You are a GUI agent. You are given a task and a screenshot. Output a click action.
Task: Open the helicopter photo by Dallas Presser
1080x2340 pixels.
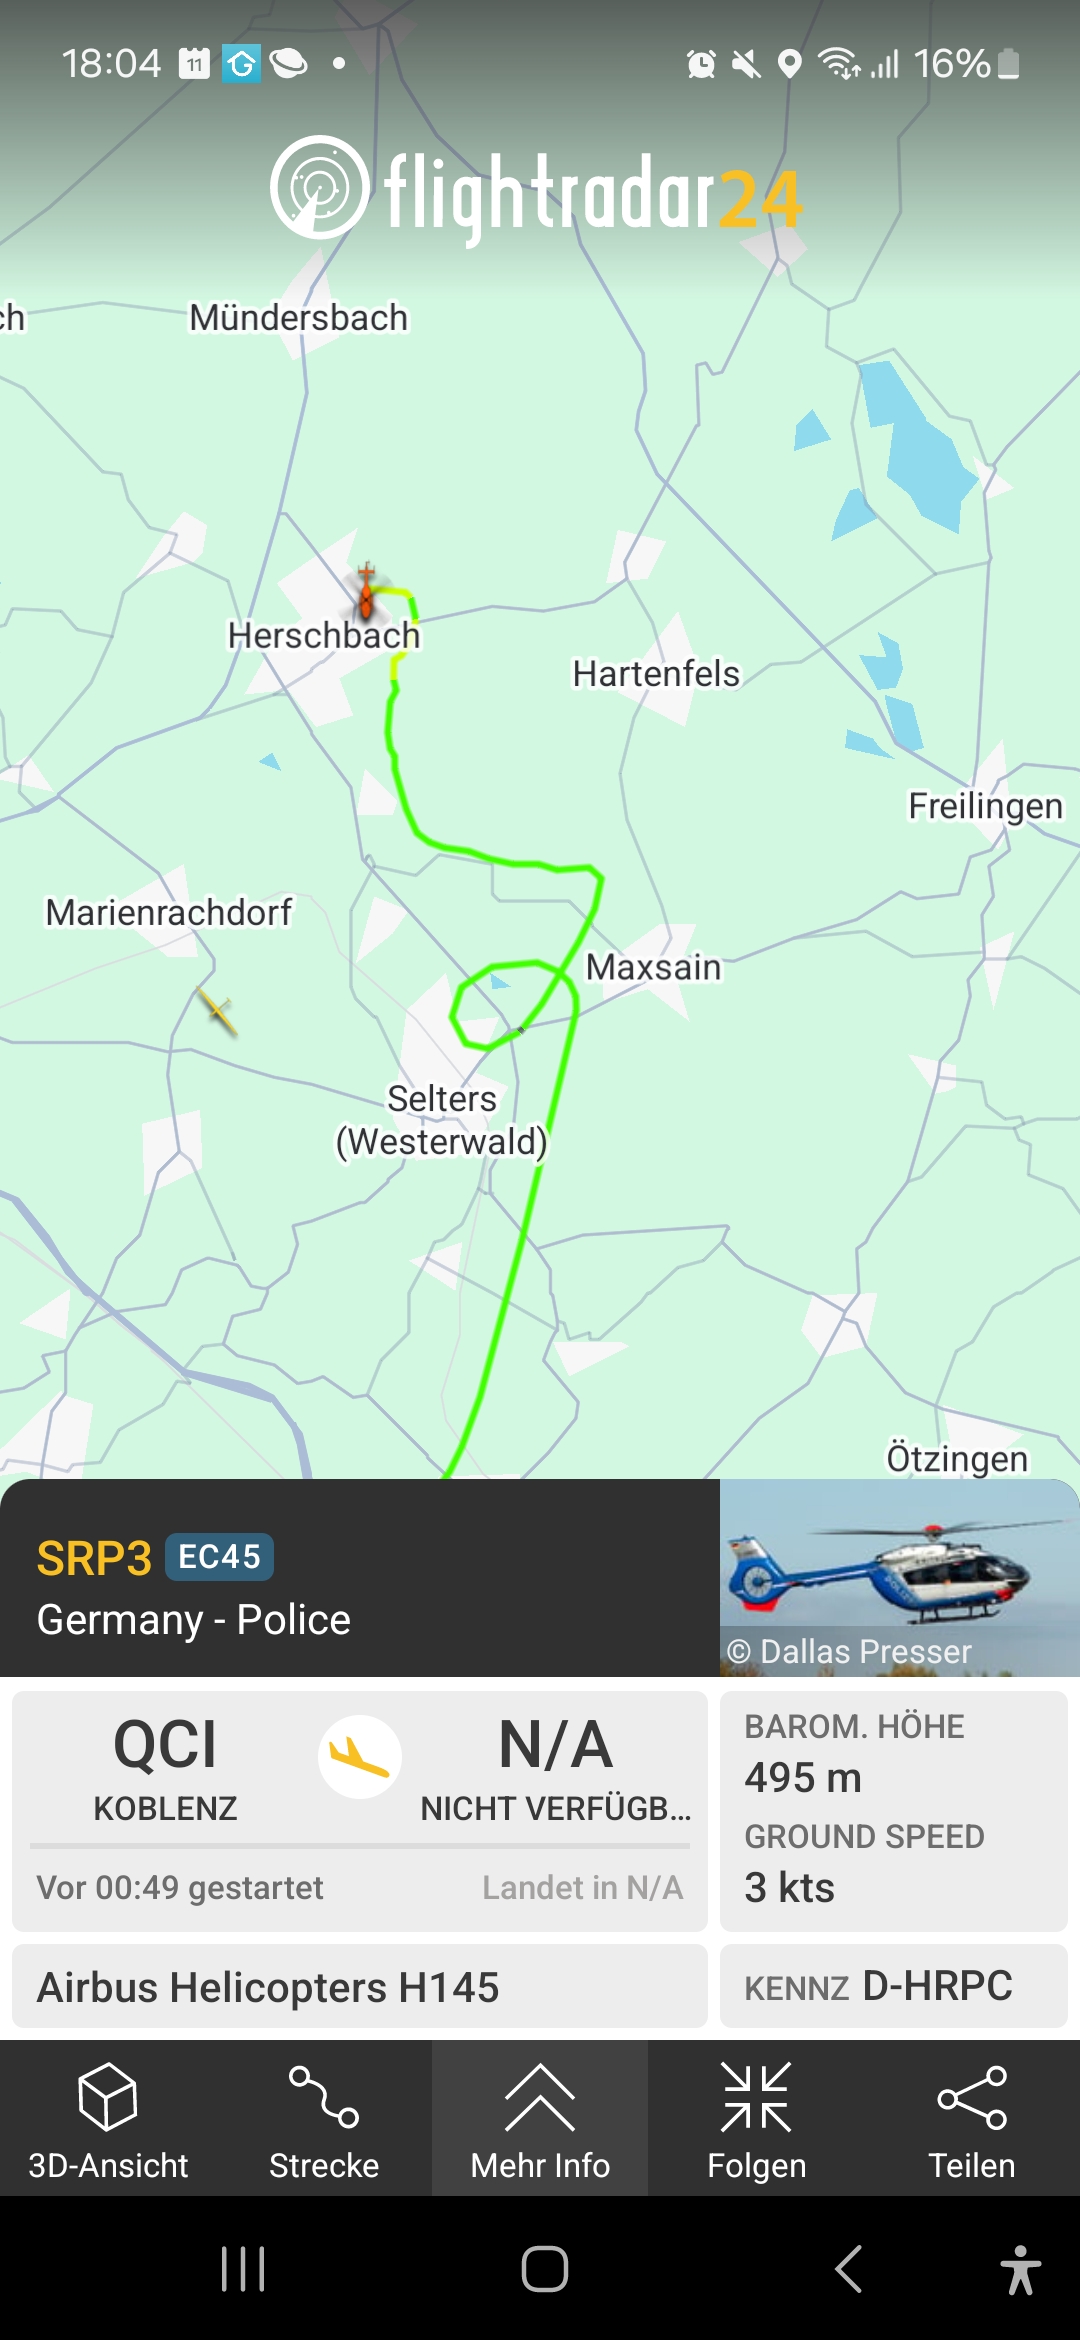click(900, 1577)
